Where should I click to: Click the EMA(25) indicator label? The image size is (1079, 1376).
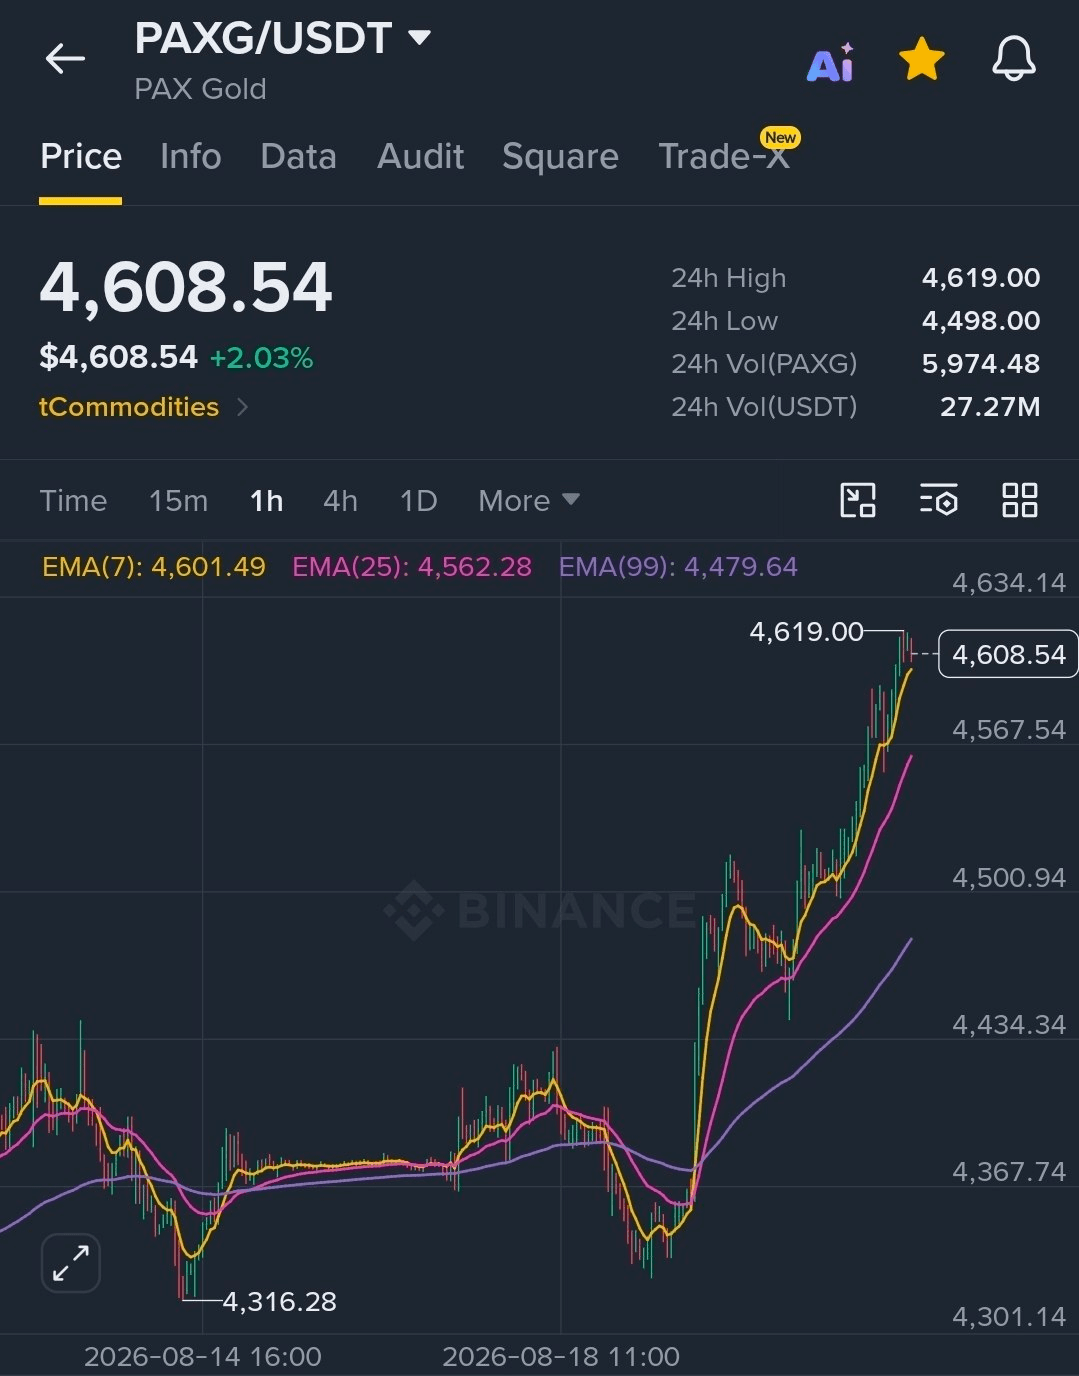[x=411, y=567]
